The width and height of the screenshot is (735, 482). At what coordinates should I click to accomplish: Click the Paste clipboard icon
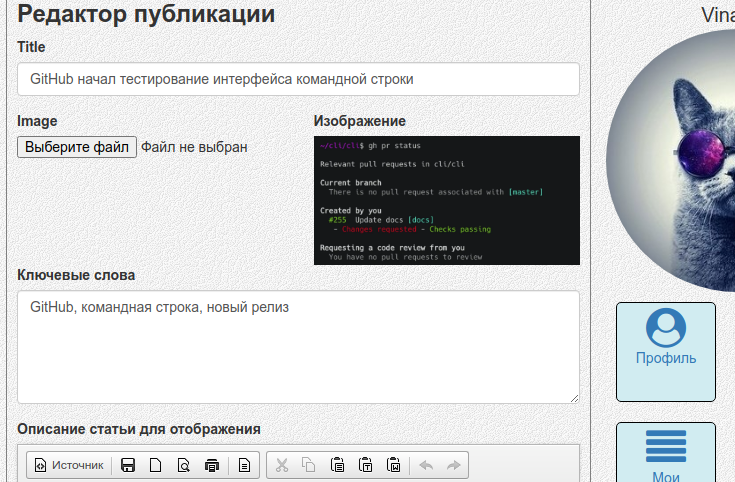pyautogui.click(x=338, y=465)
